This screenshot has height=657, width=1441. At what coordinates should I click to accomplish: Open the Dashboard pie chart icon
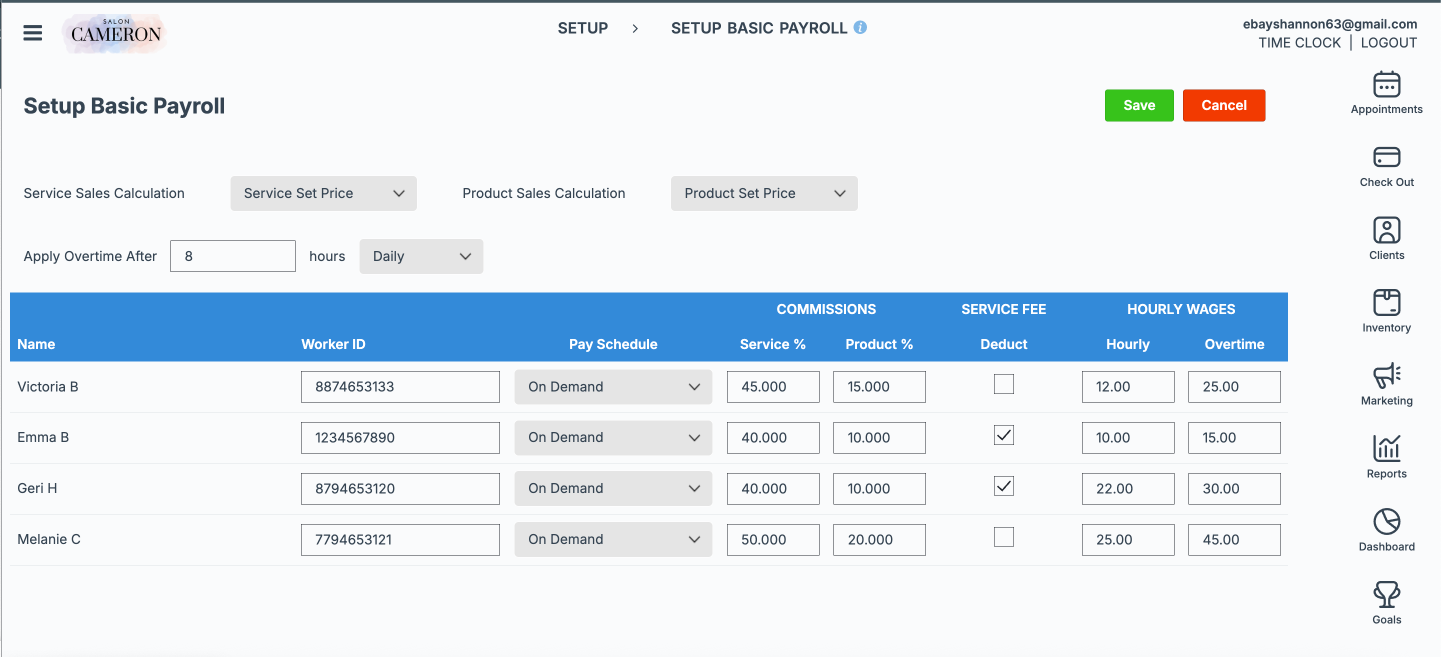pos(1386,522)
